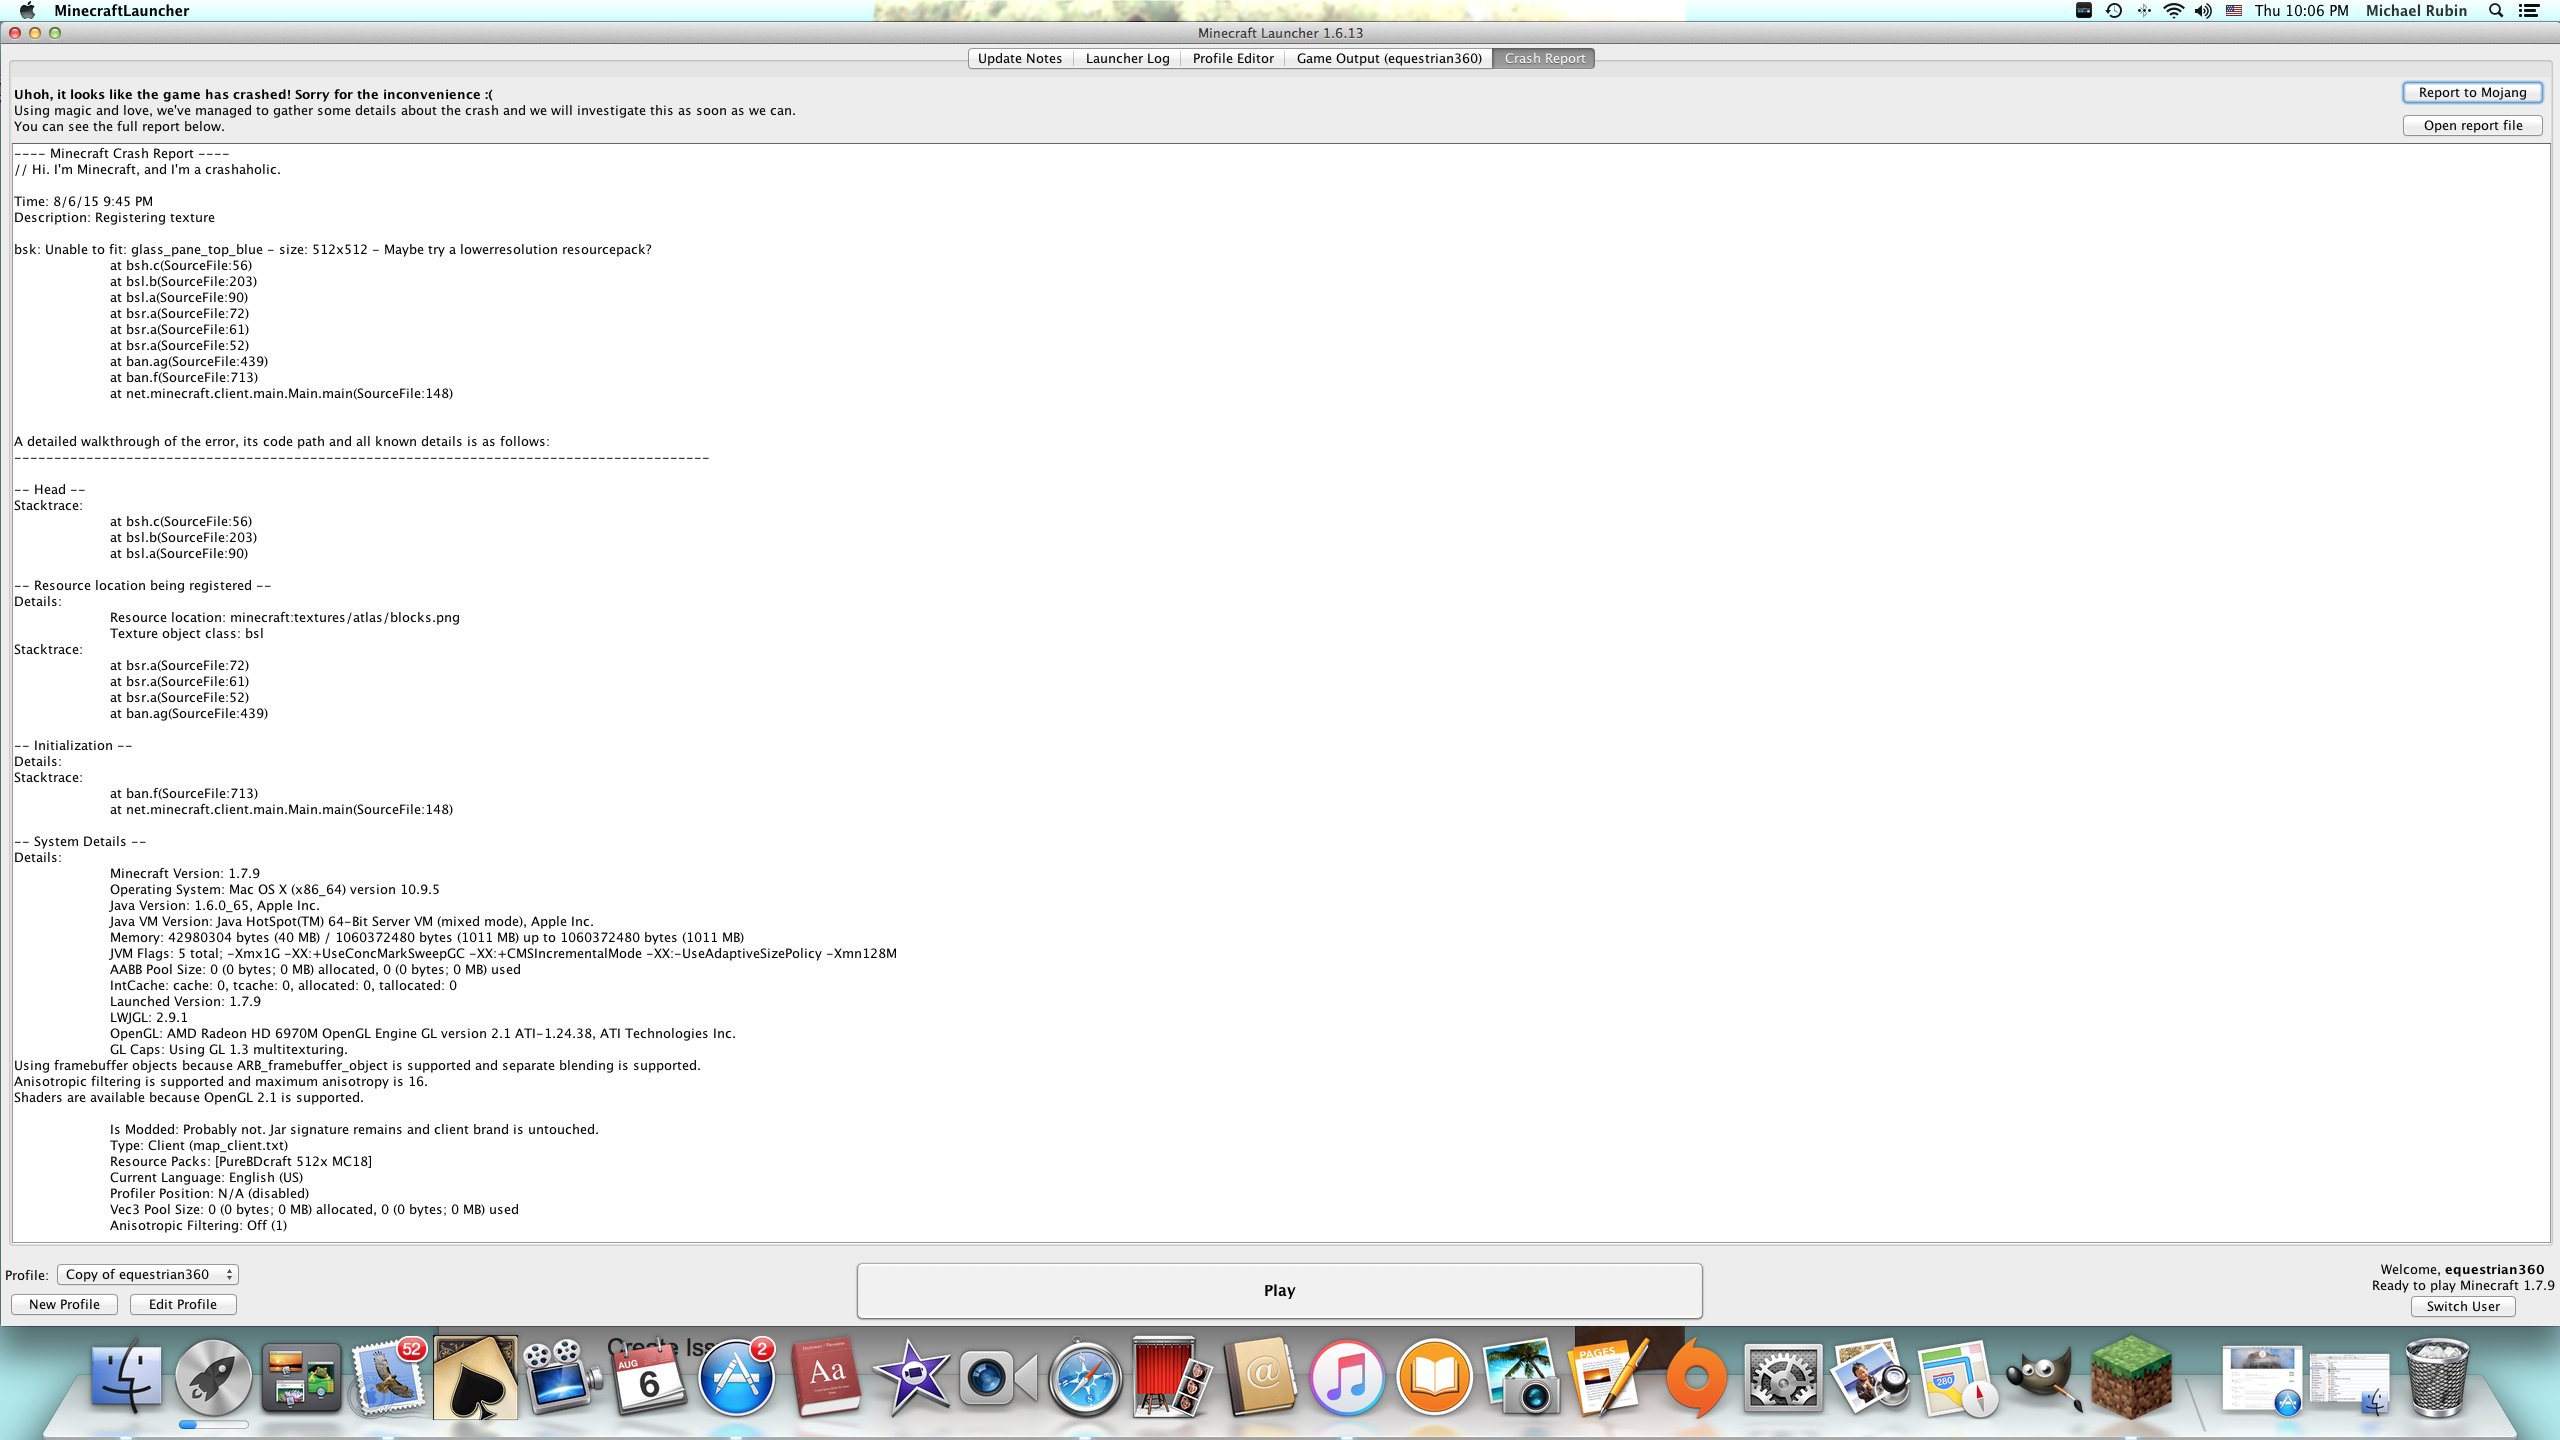The height and width of the screenshot is (1440, 2560).
Task: Switch to the Launcher Log tab
Action: [x=1127, y=58]
